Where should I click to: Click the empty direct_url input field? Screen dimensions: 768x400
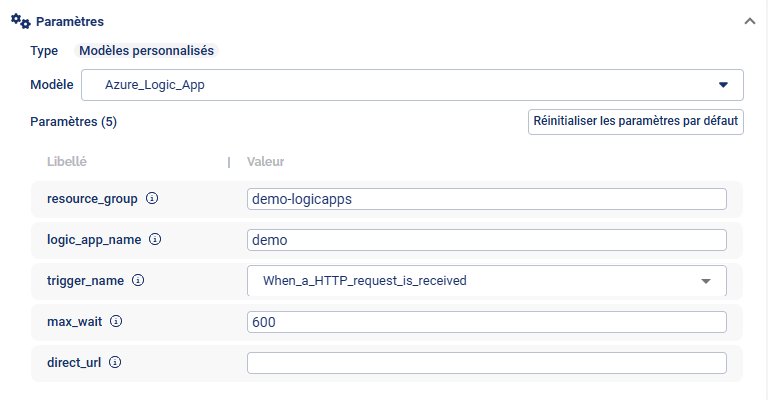click(x=486, y=363)
